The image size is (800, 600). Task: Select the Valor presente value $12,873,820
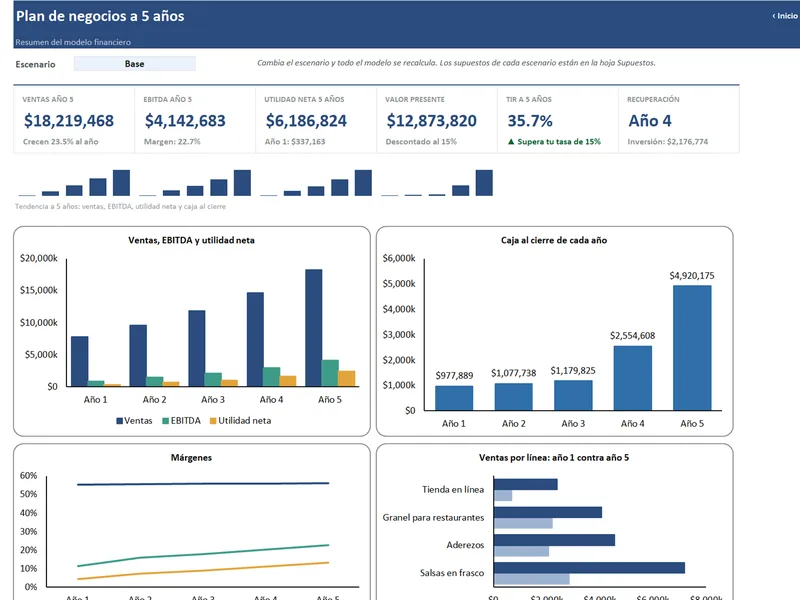[x=432, y=120]
